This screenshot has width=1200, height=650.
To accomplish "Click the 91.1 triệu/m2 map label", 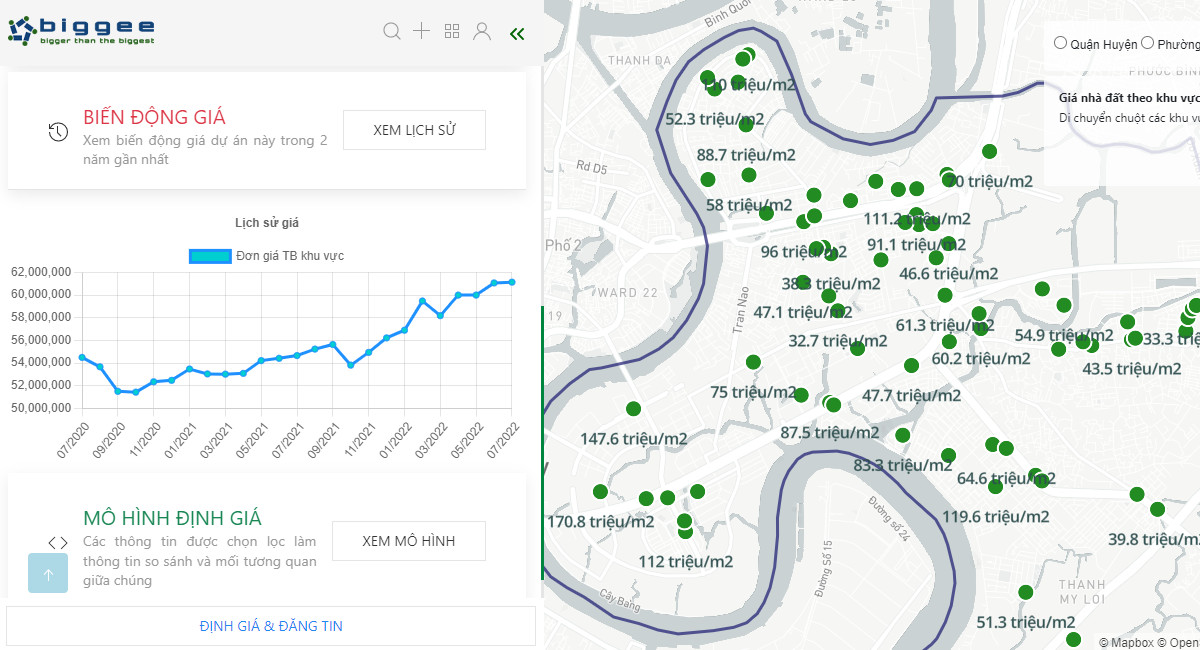I will pos(917,245).
